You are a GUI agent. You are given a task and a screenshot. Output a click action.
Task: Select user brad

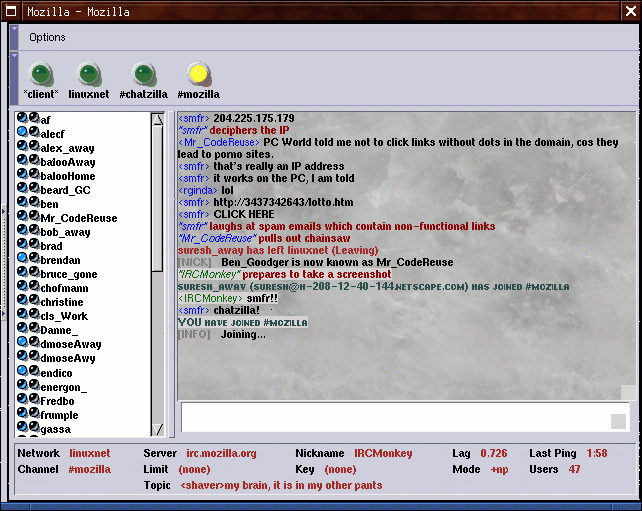52,246
